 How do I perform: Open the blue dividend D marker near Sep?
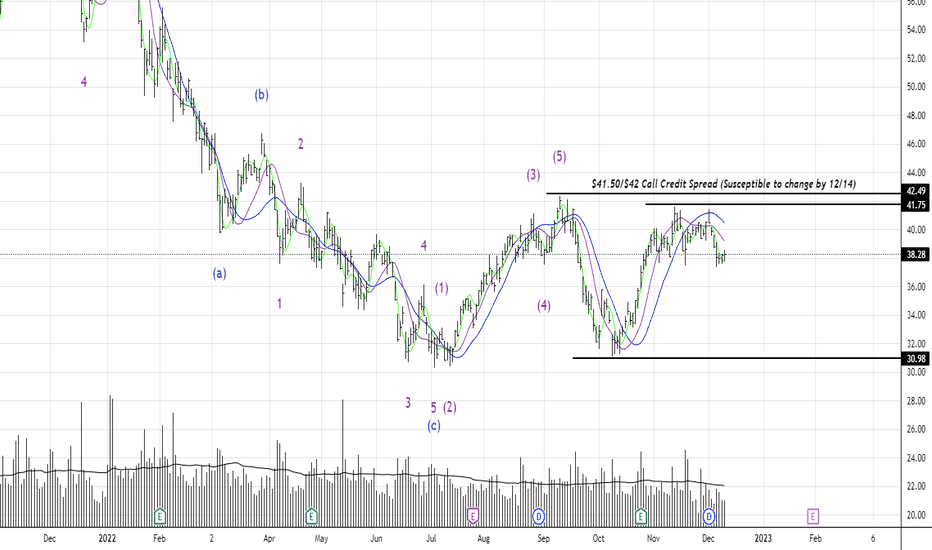tap(539, 516)
